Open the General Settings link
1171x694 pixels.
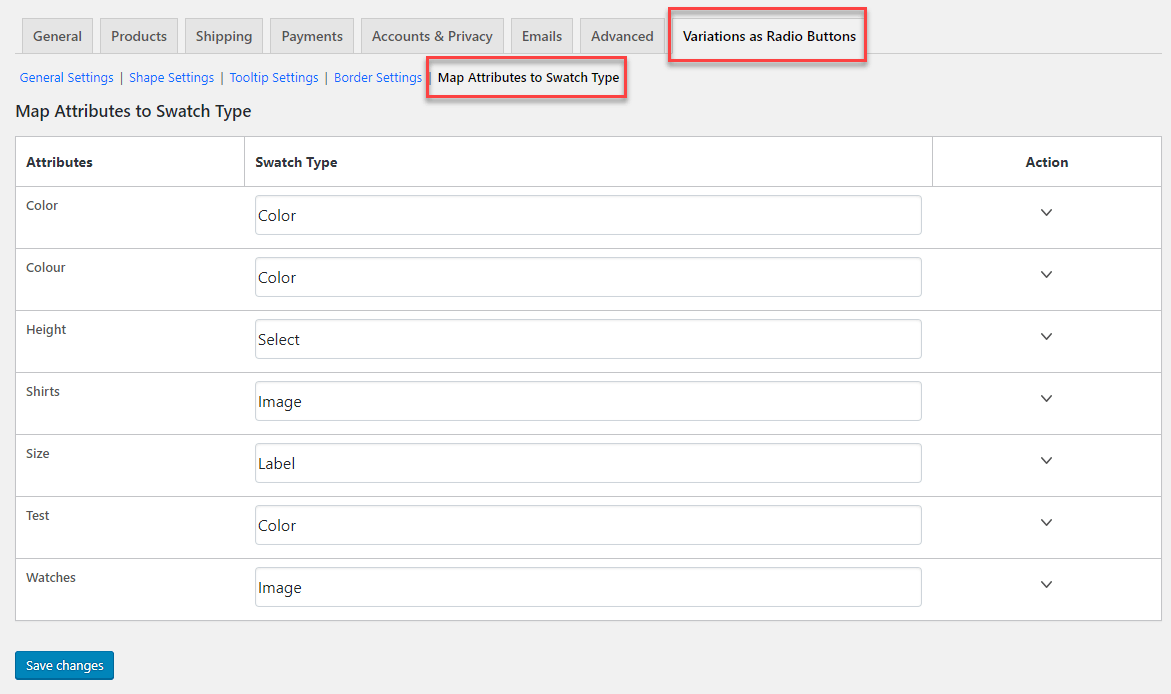pos(66,77)
